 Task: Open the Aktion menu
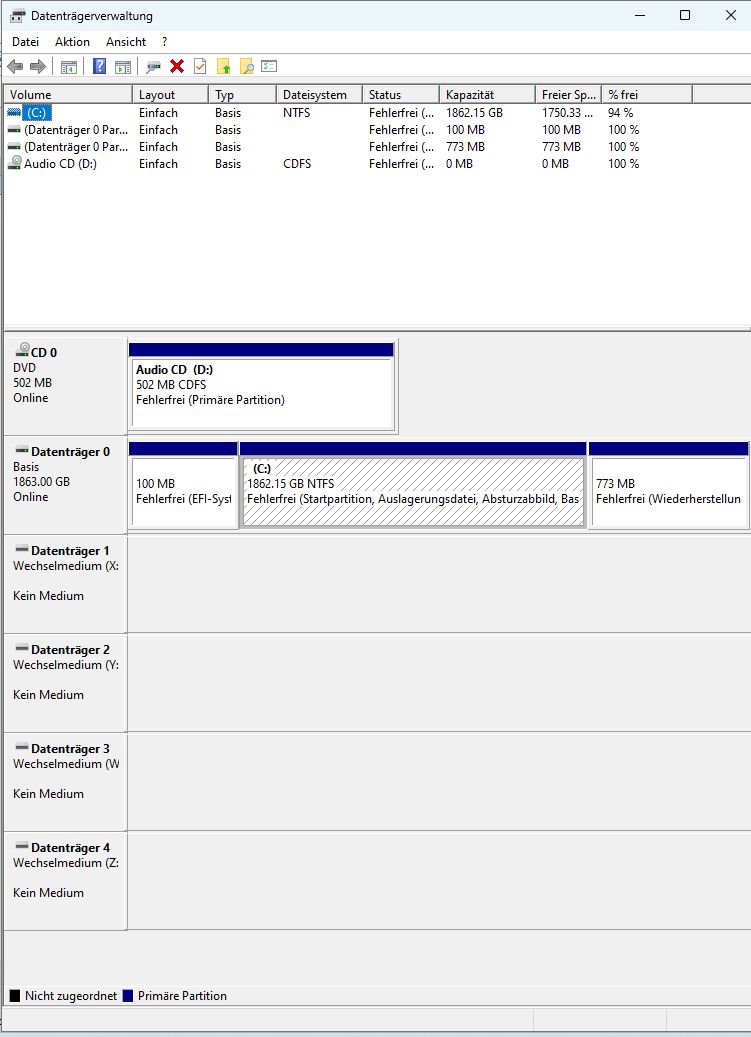pos(72,42)
